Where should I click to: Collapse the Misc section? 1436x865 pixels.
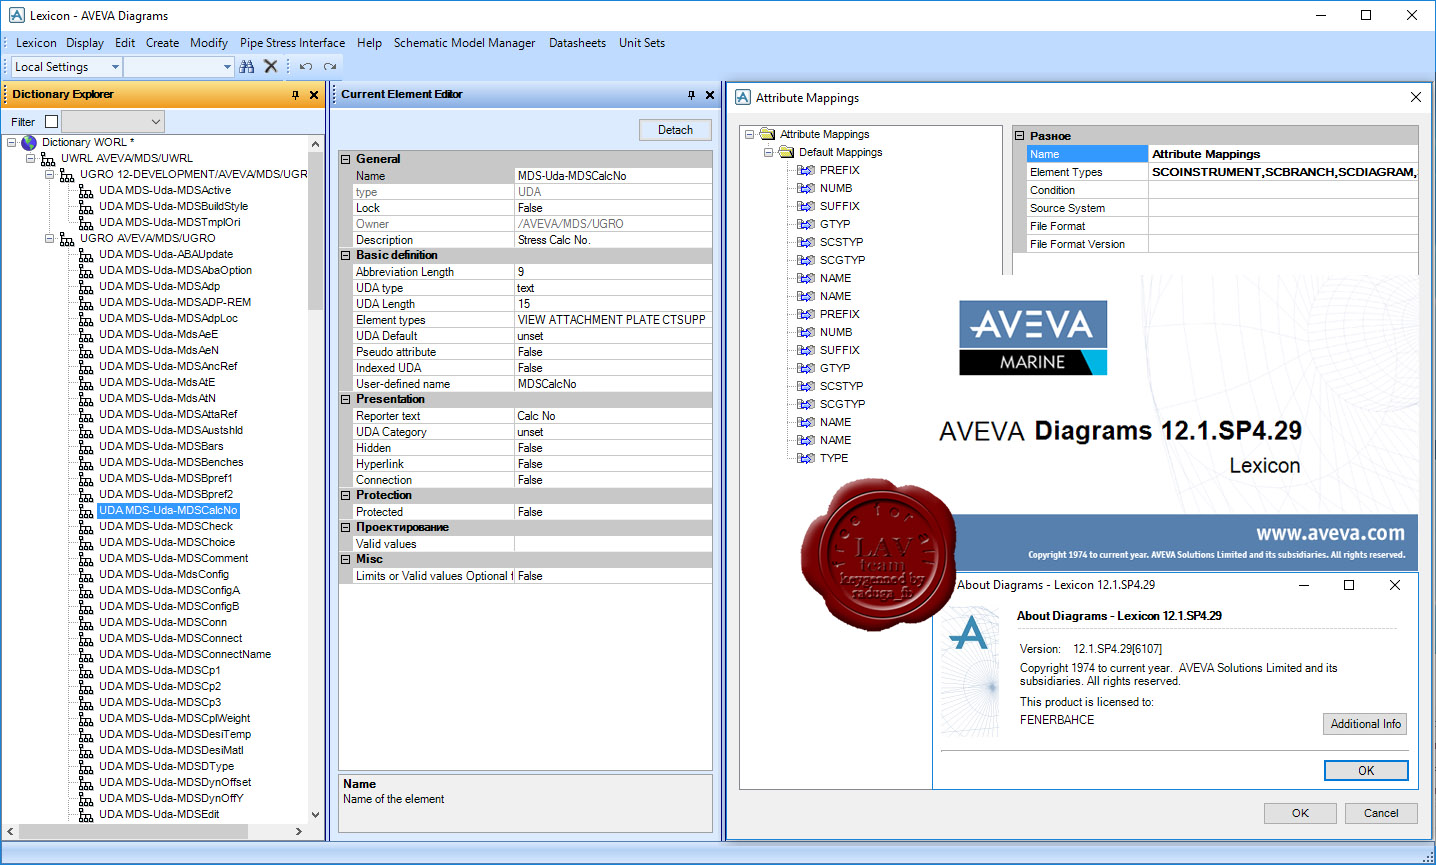[346, 559]
